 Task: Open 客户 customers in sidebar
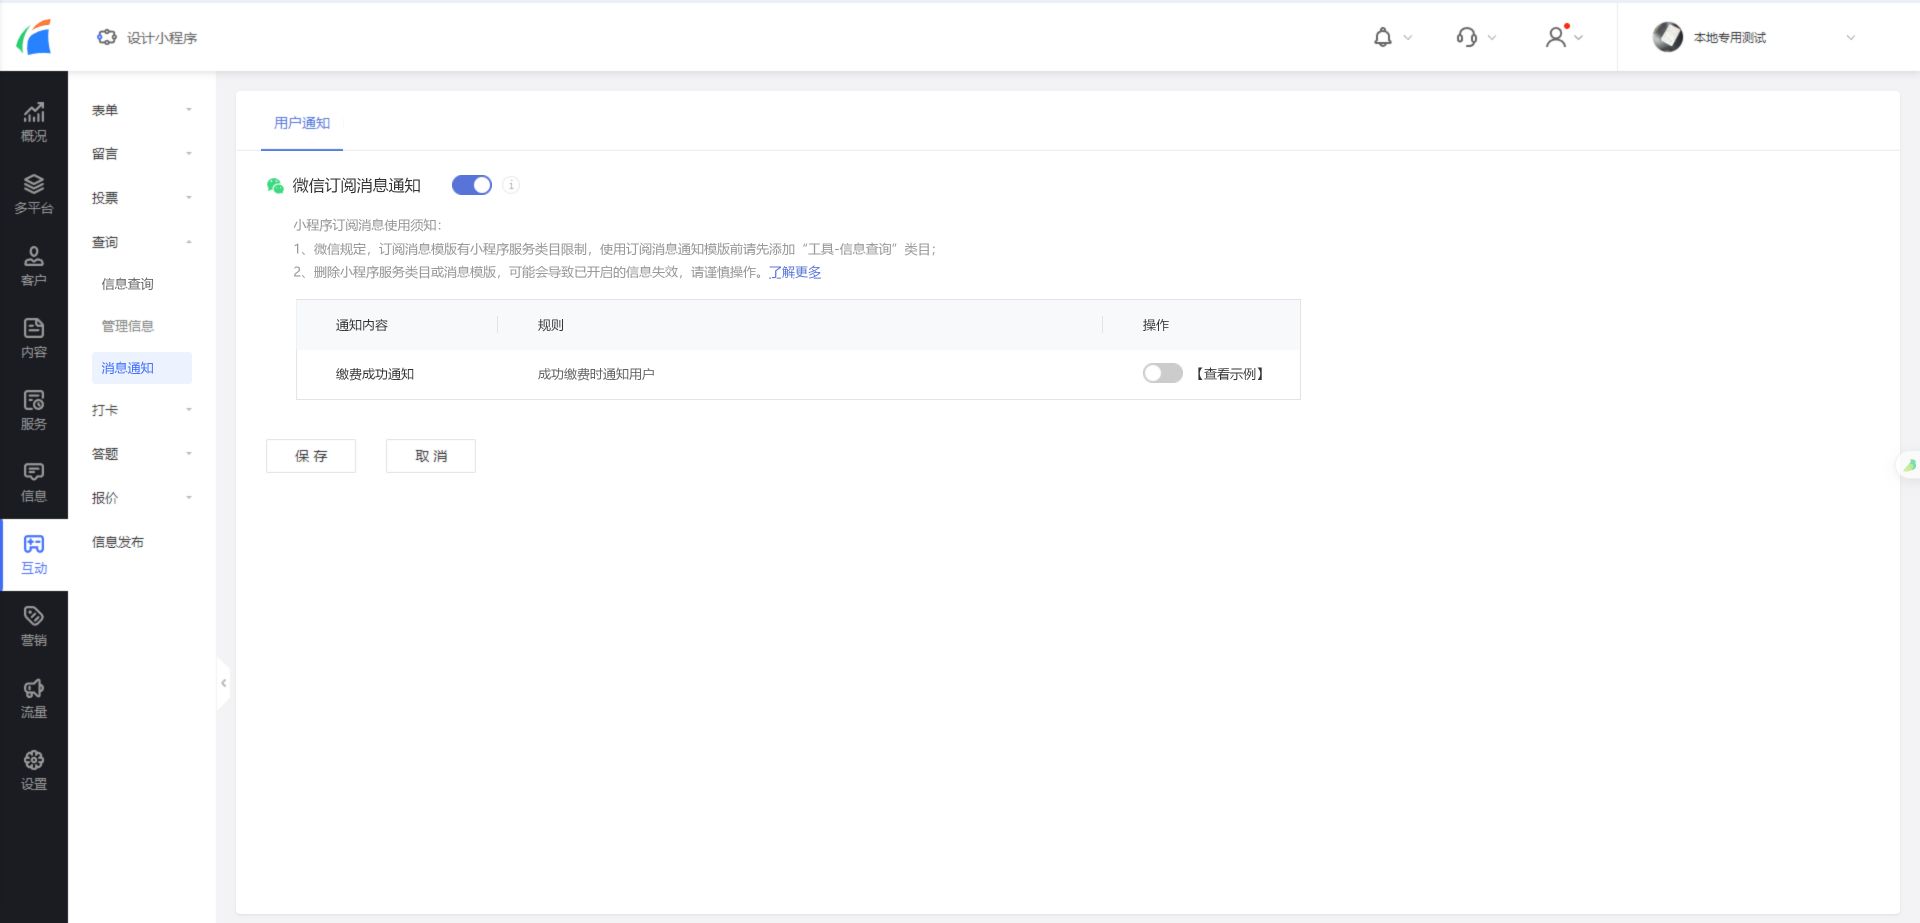(34, 266)
